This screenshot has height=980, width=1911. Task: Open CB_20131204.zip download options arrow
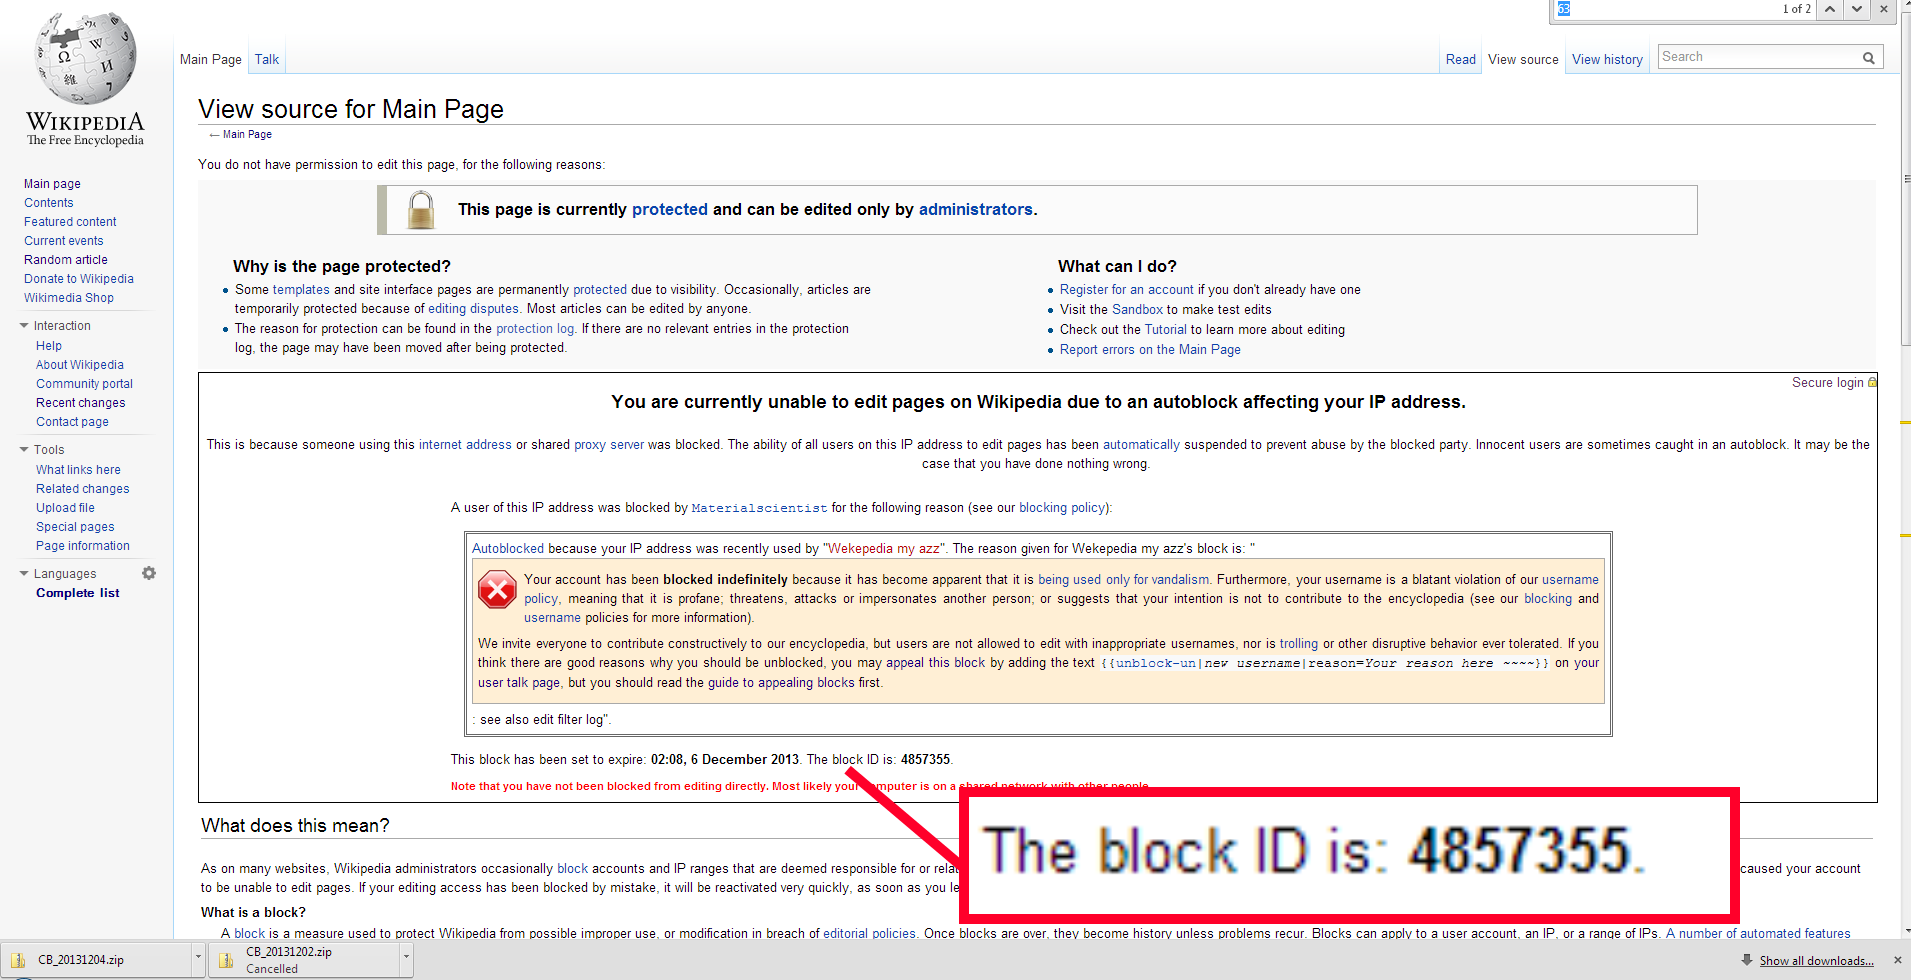(x=198, y=958)
